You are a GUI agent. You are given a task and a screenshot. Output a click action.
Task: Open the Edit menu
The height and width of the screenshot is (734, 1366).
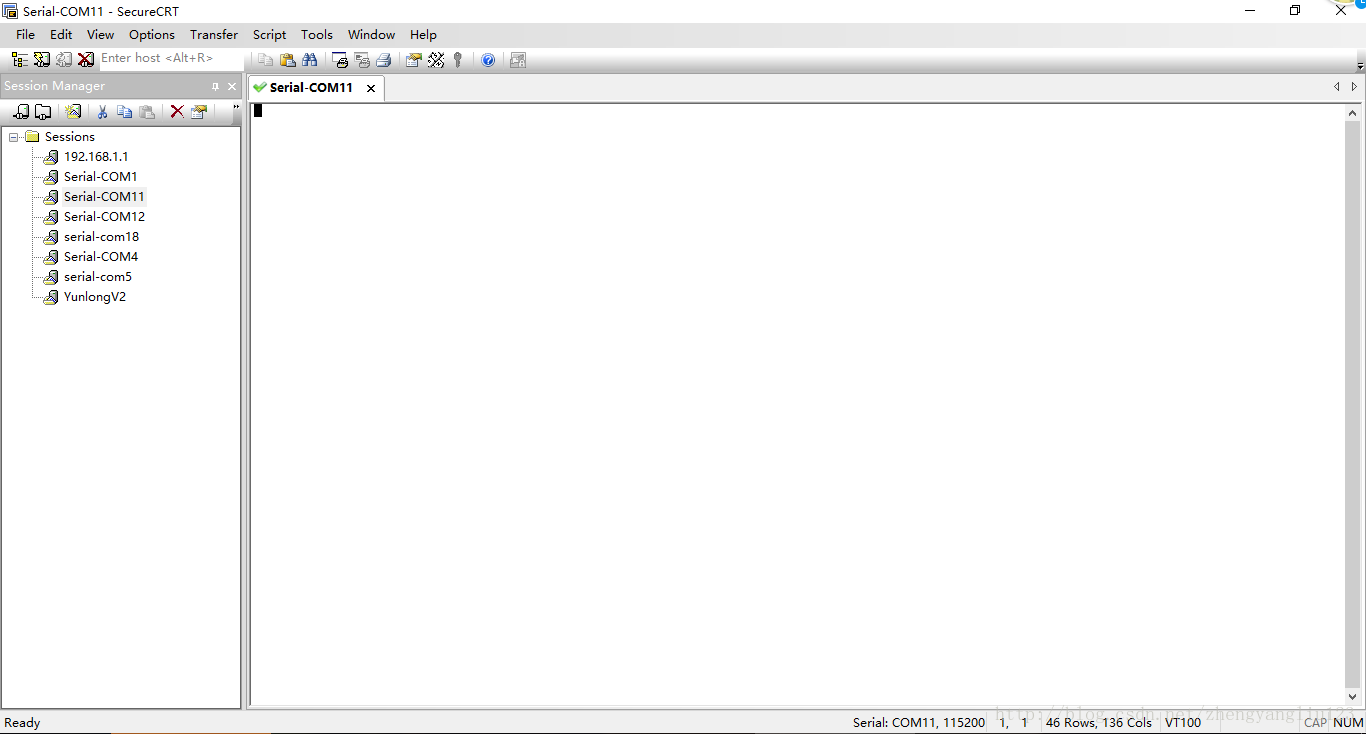click(x=61, y=35)
